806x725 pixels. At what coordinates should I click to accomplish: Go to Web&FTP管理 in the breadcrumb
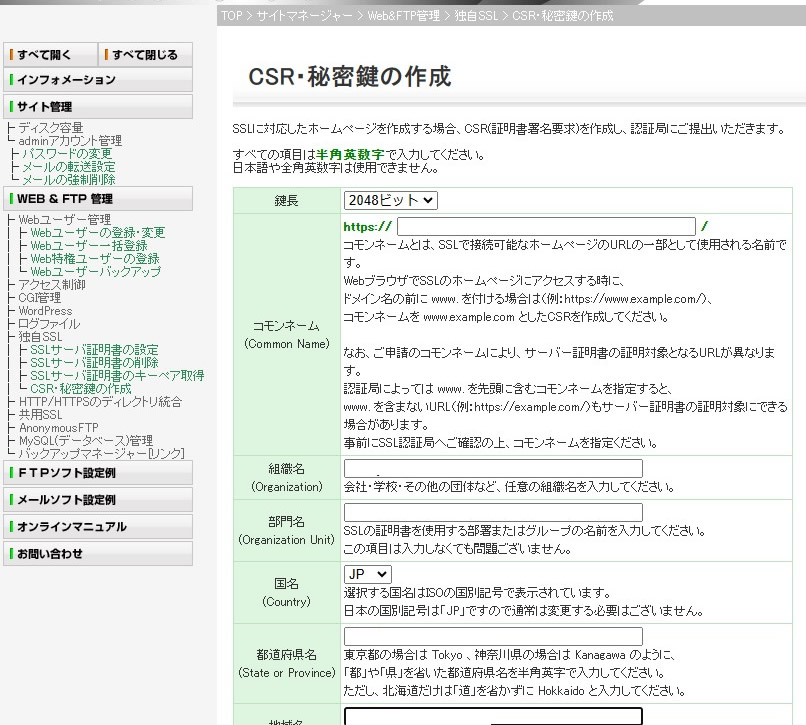(404, 15)
